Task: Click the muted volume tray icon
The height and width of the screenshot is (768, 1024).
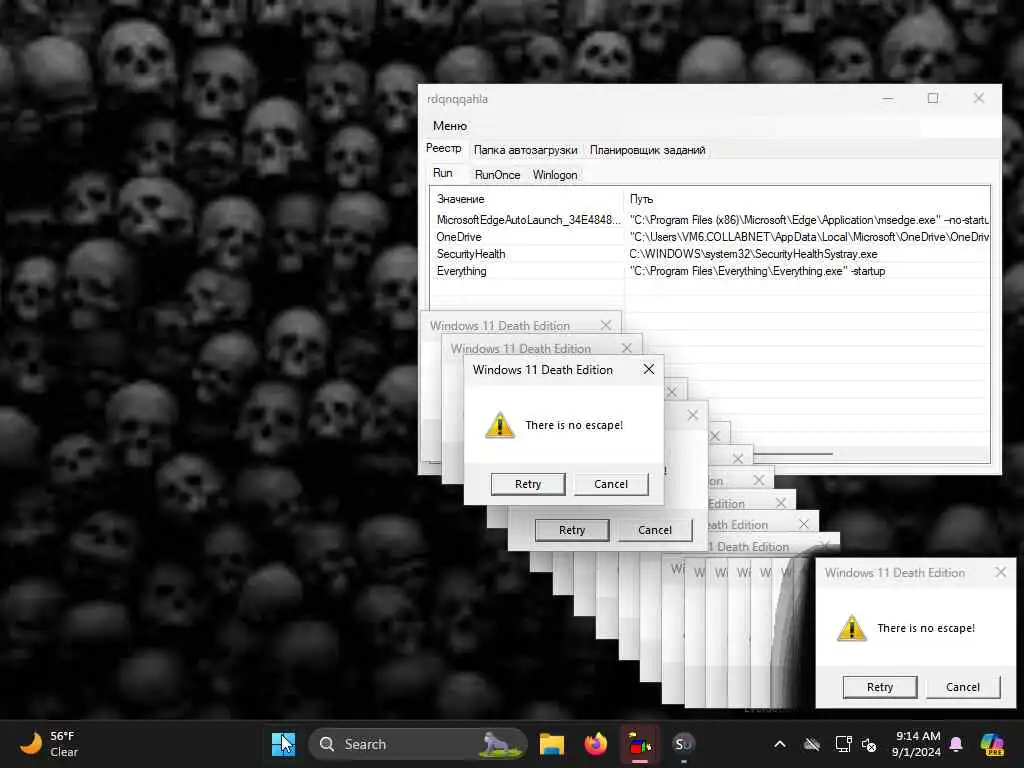Action: tap(869, 744)
